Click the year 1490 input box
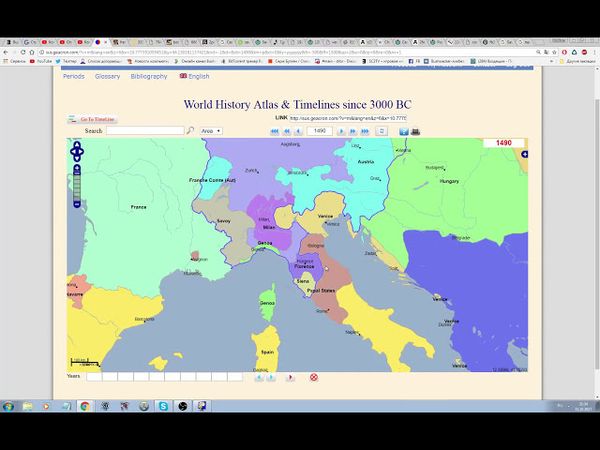Screen dimensions: 600x450 pos(320,131)
